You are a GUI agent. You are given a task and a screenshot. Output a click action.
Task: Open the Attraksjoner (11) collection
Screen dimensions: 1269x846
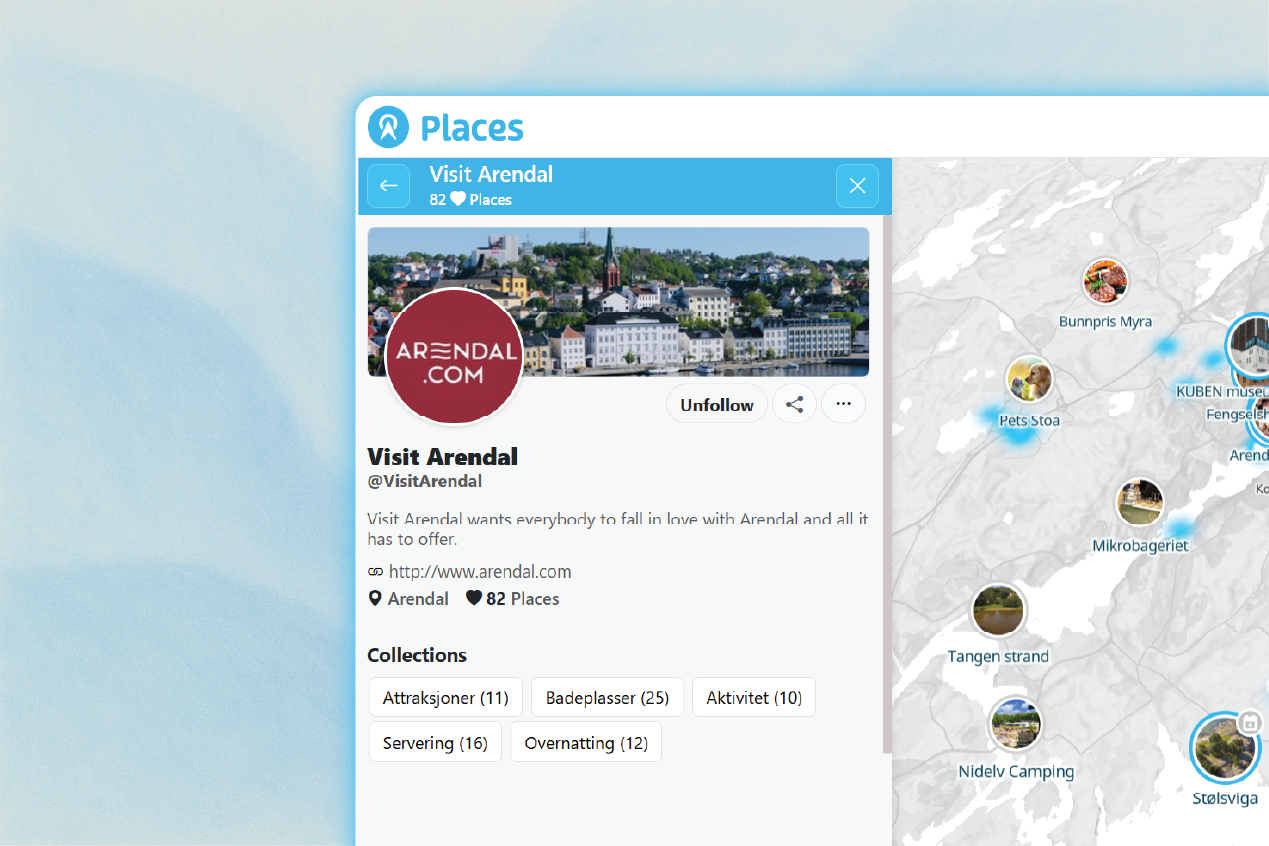446,698
